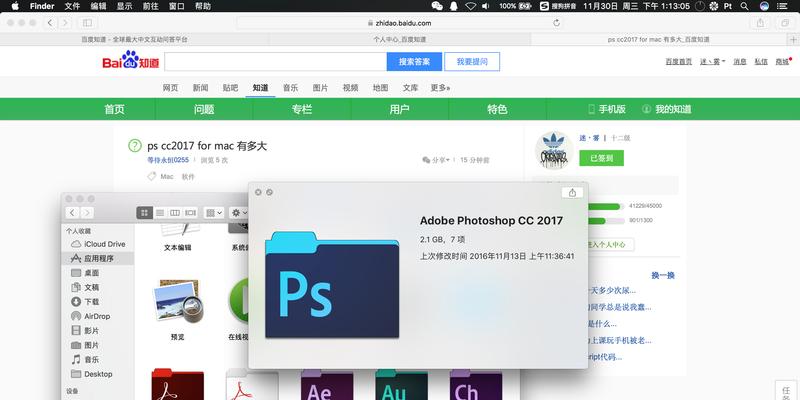This screenshot has width=800, height=400.
Task: Open the Finder menu
Action: (x=42, y=6)
